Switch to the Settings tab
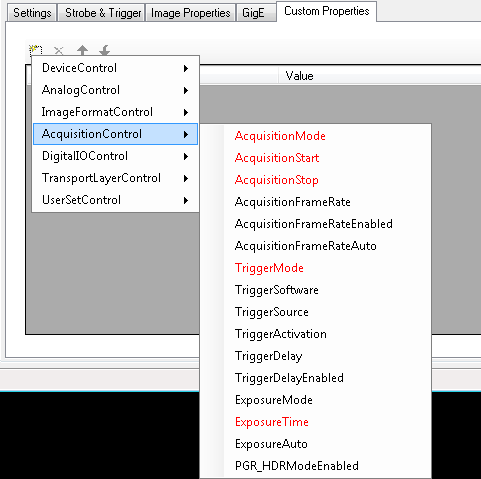 click(32, 13)
